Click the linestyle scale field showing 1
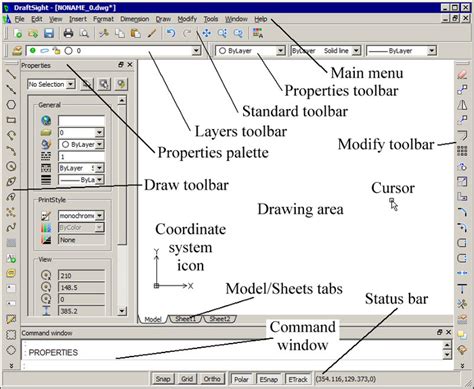 (x=81, y=156)
